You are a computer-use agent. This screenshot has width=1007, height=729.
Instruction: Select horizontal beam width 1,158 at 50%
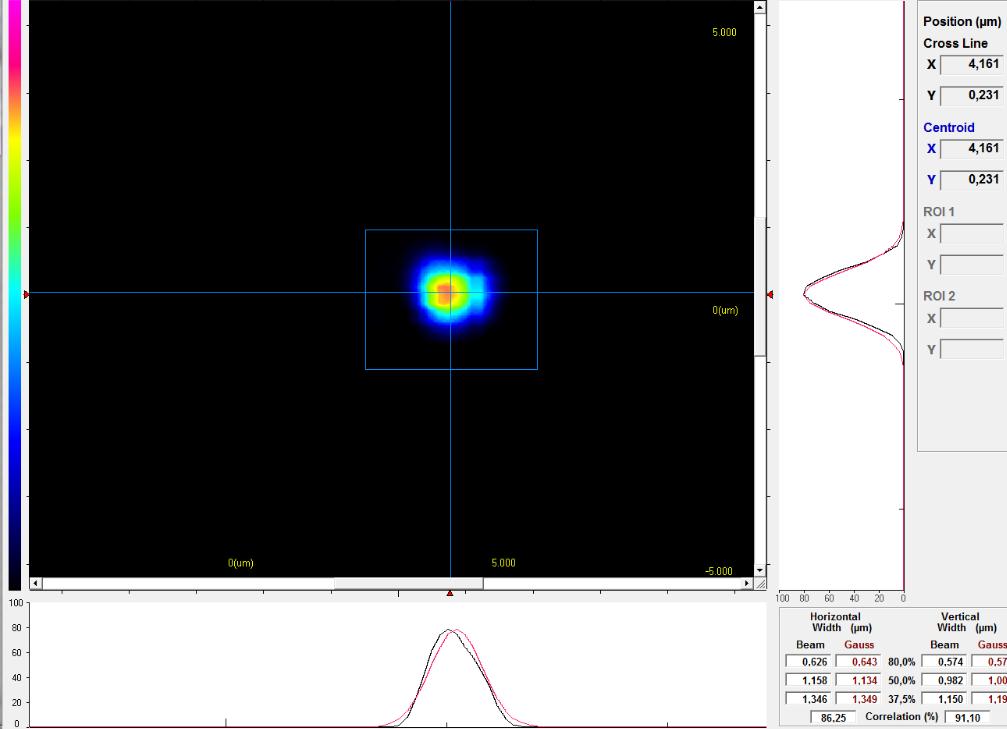pyautogui.click(x=807, y=680)
